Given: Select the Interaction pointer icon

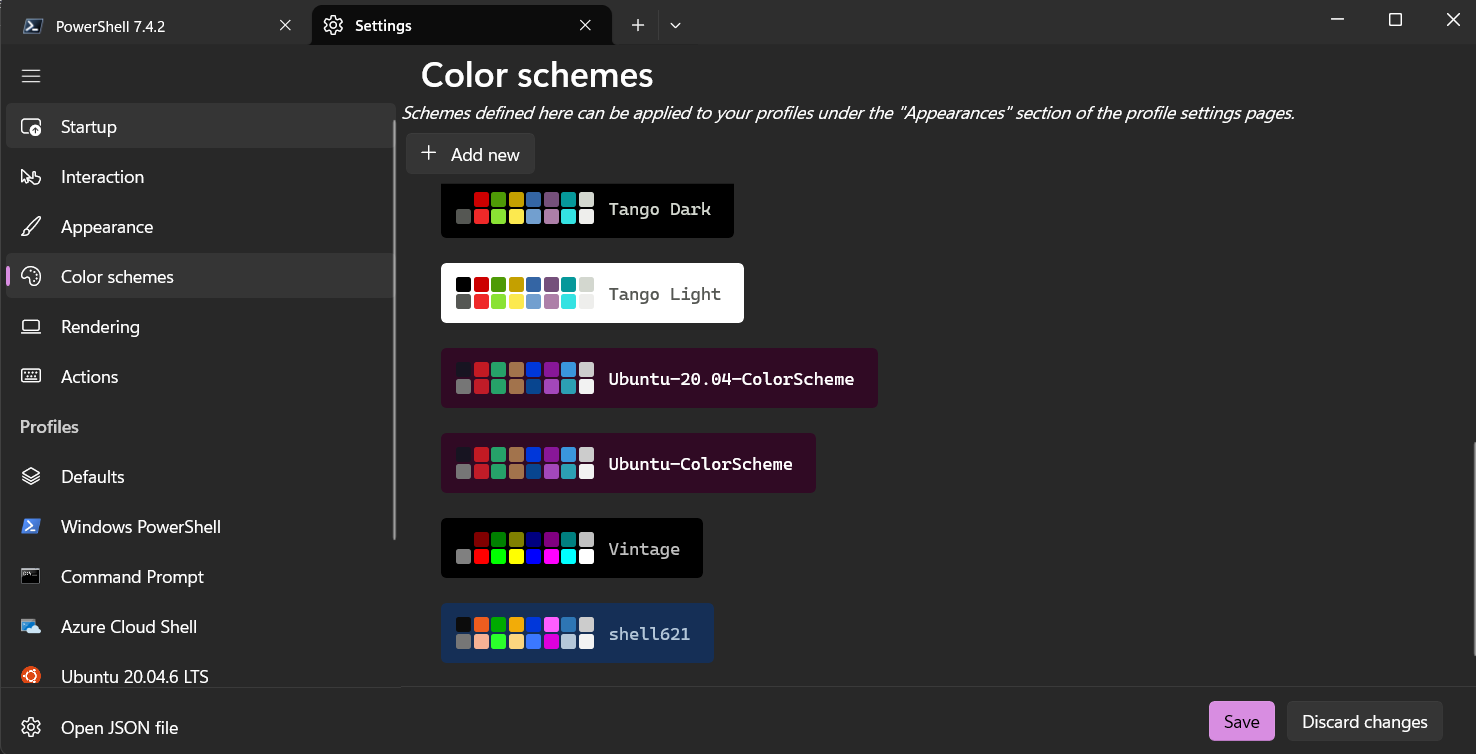Looking at the screenshot, I should coord(31,176).
